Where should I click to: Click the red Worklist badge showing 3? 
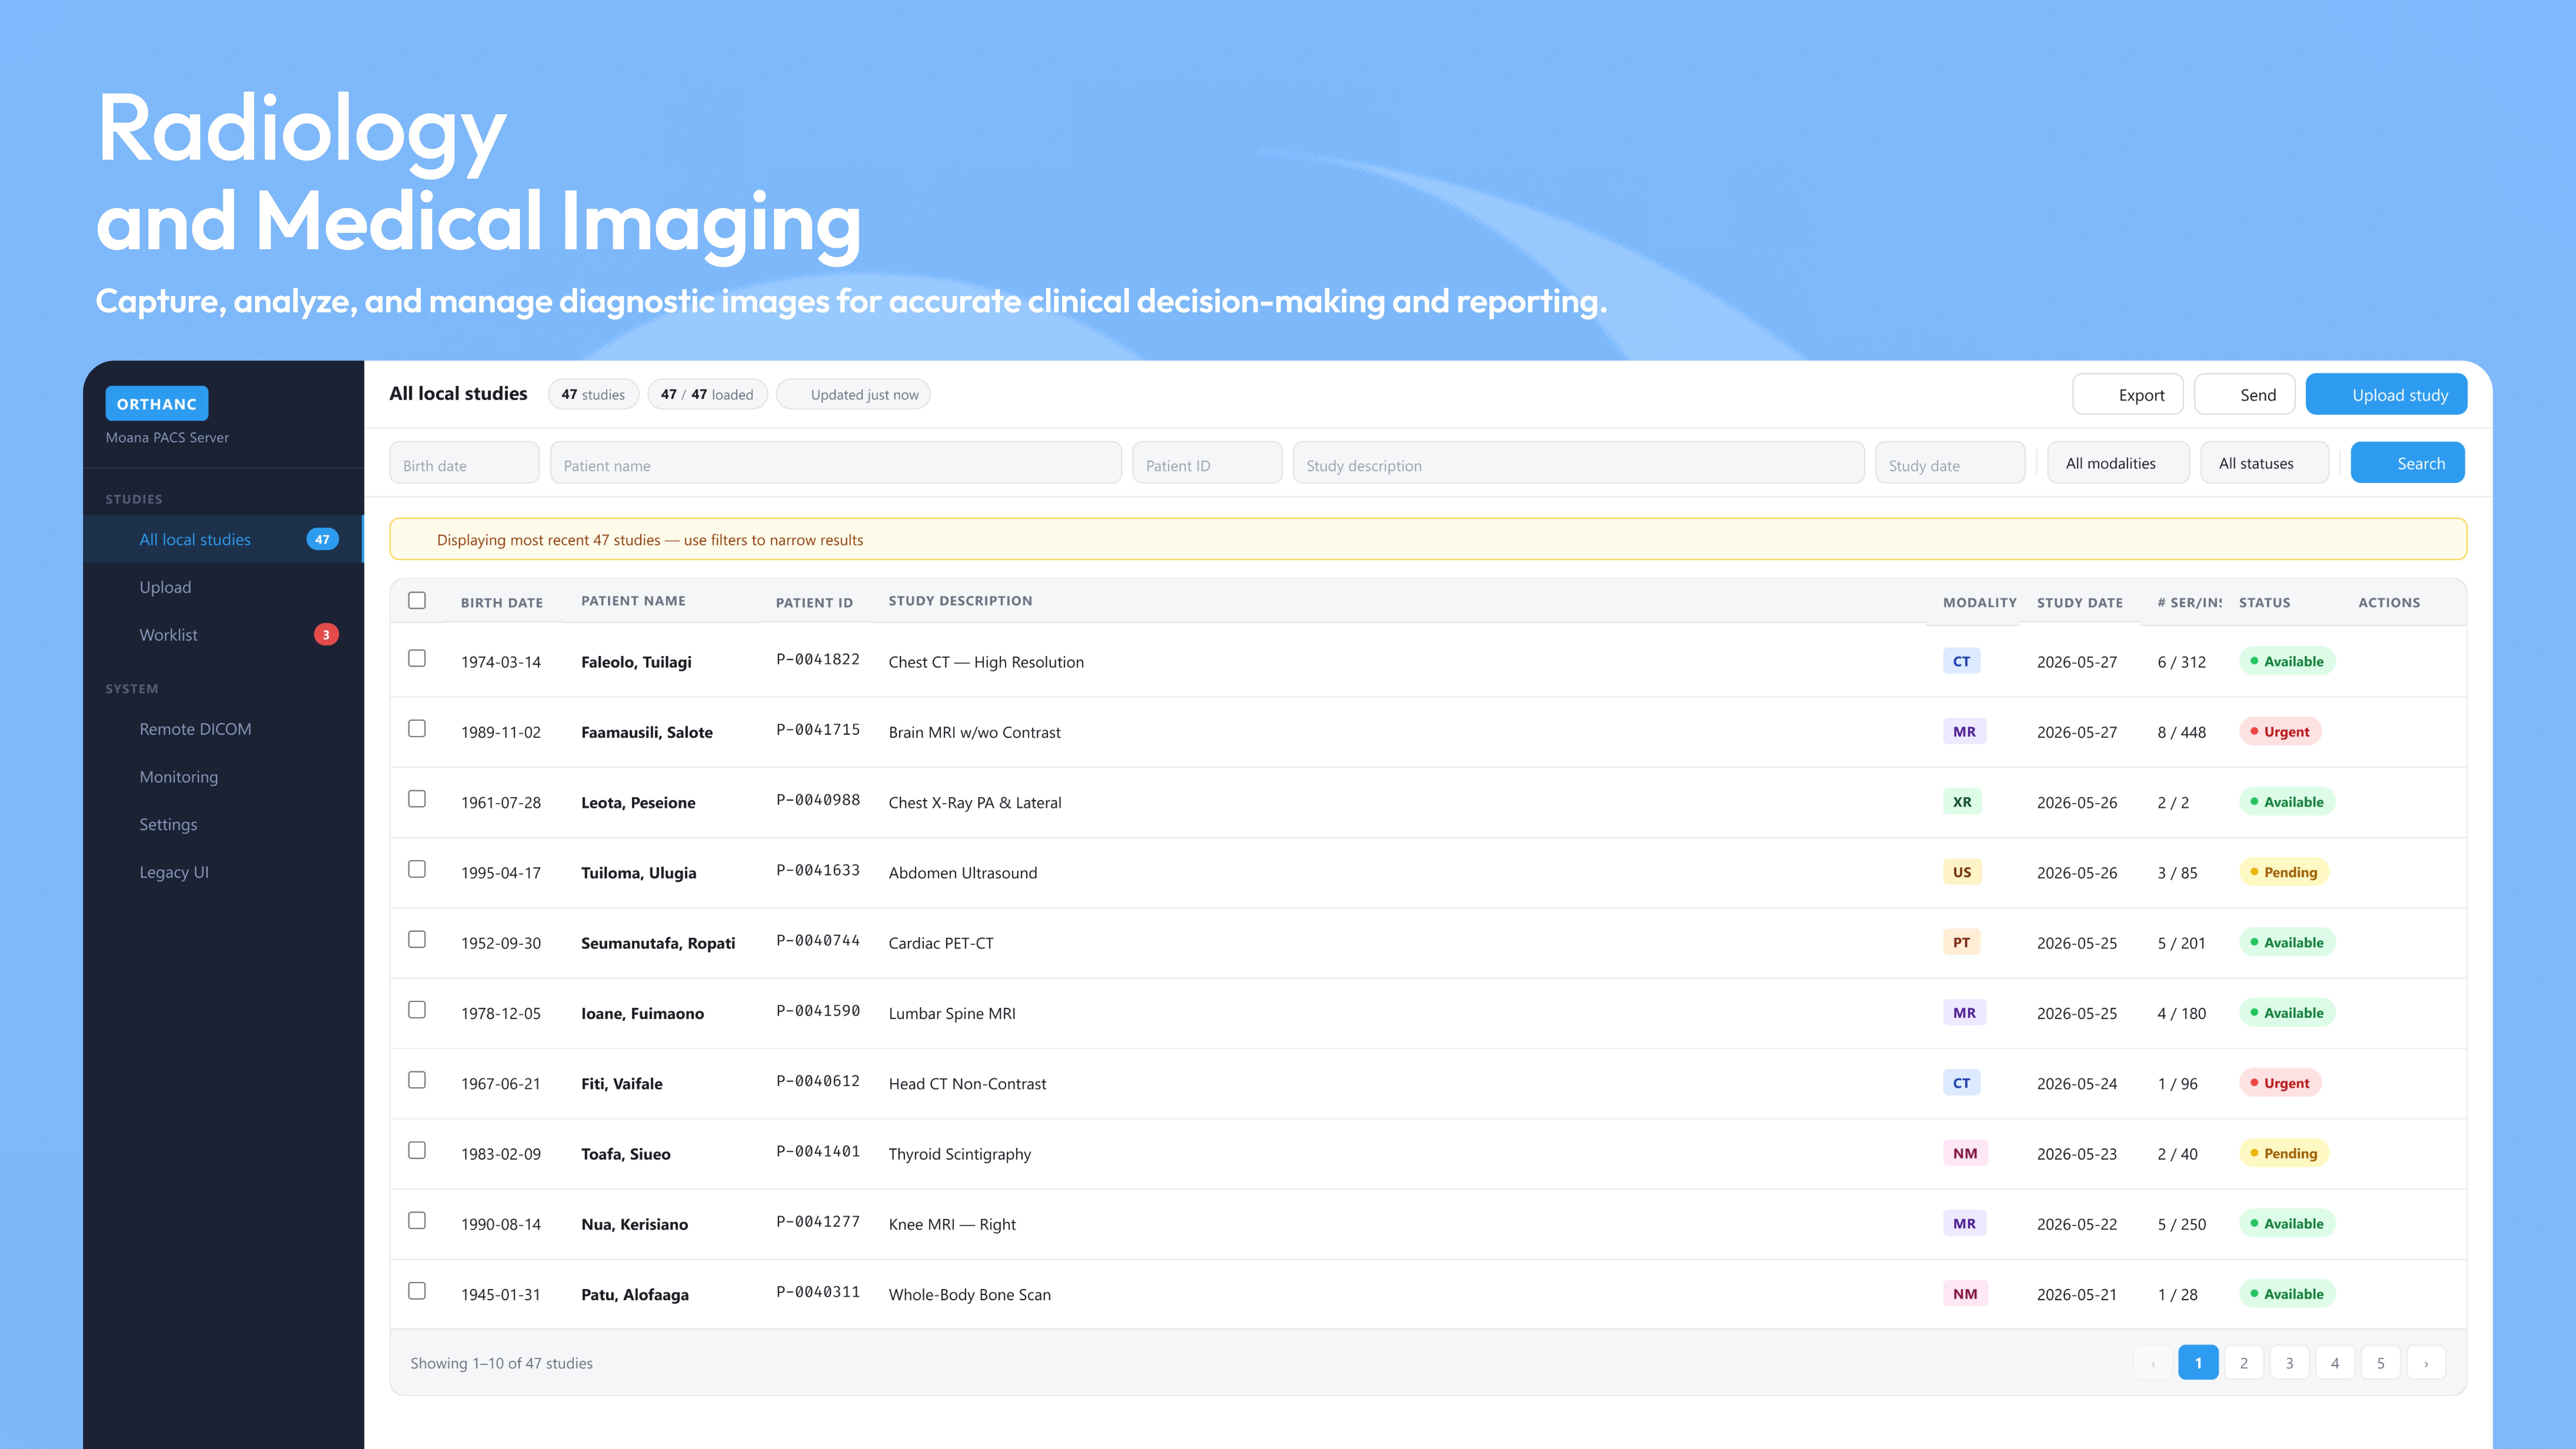pos(326,635)
